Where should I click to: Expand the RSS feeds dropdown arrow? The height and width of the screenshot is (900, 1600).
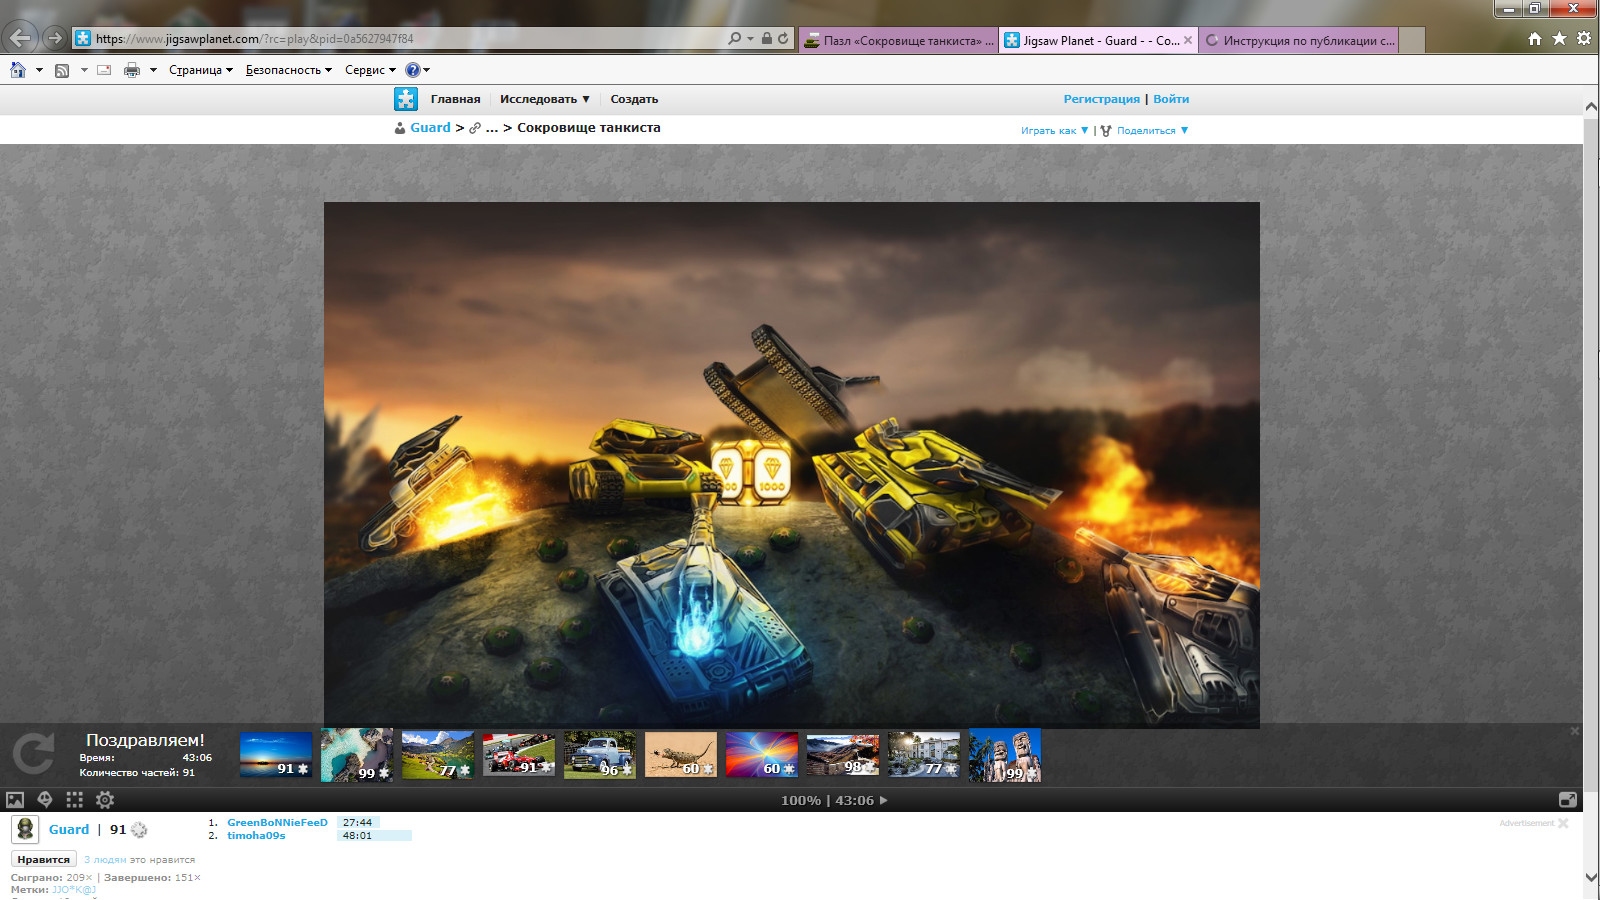tap(84, 70)
